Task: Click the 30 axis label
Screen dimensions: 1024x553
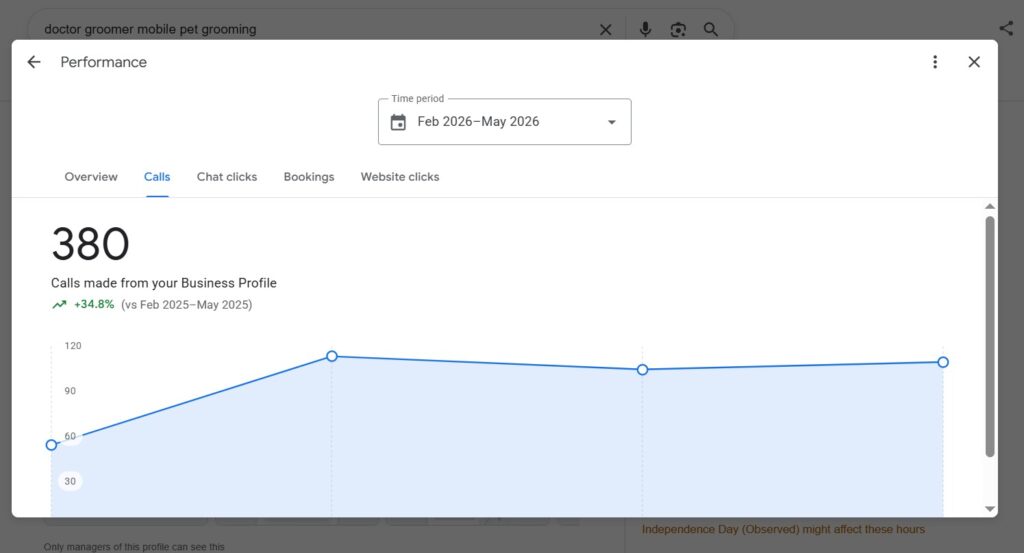Action: (x=70, y=481)
